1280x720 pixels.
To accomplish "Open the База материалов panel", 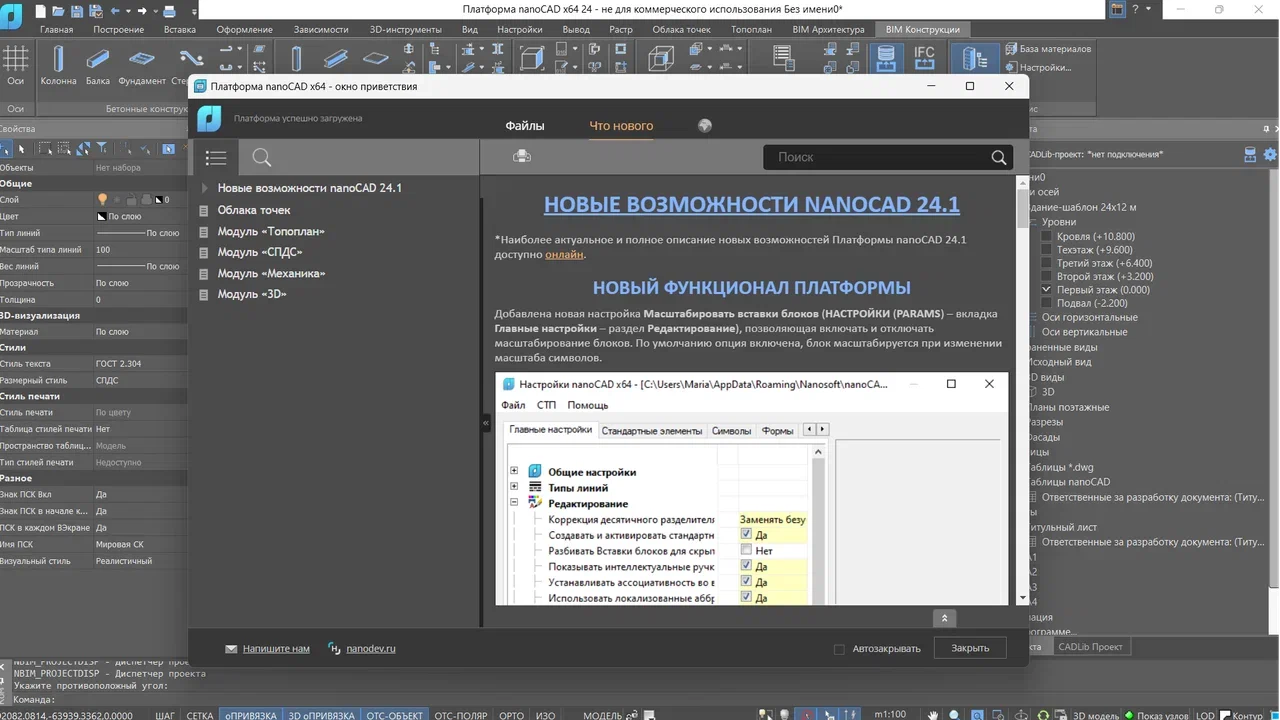I will pyautogui.click(x=1049, y=47).
